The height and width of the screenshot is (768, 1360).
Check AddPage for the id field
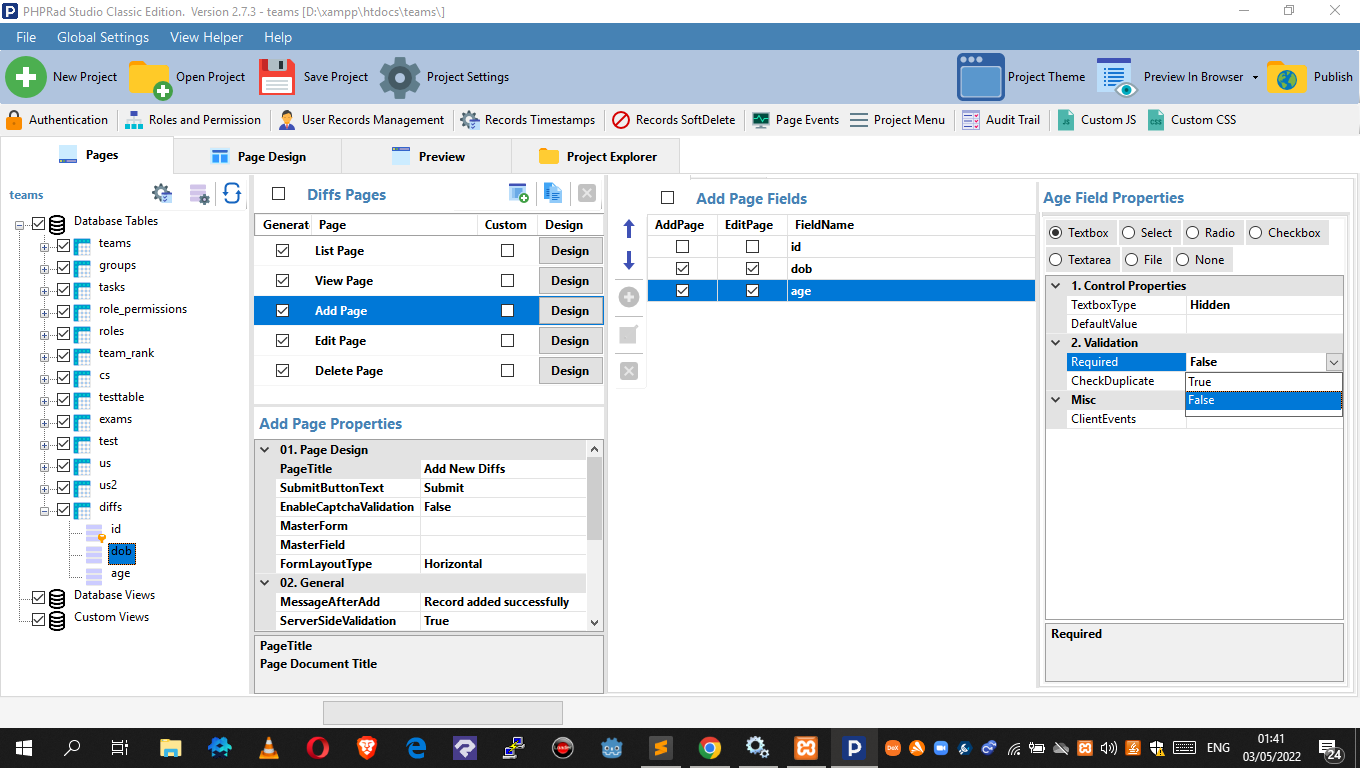(x=681, y=246)
